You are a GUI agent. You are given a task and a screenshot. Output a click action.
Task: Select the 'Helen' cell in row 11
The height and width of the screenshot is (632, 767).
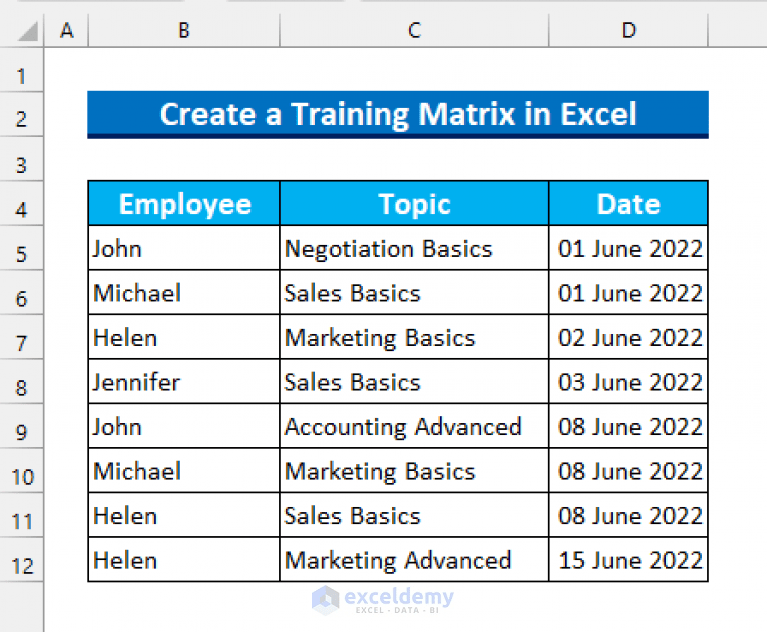click(184, 515)
